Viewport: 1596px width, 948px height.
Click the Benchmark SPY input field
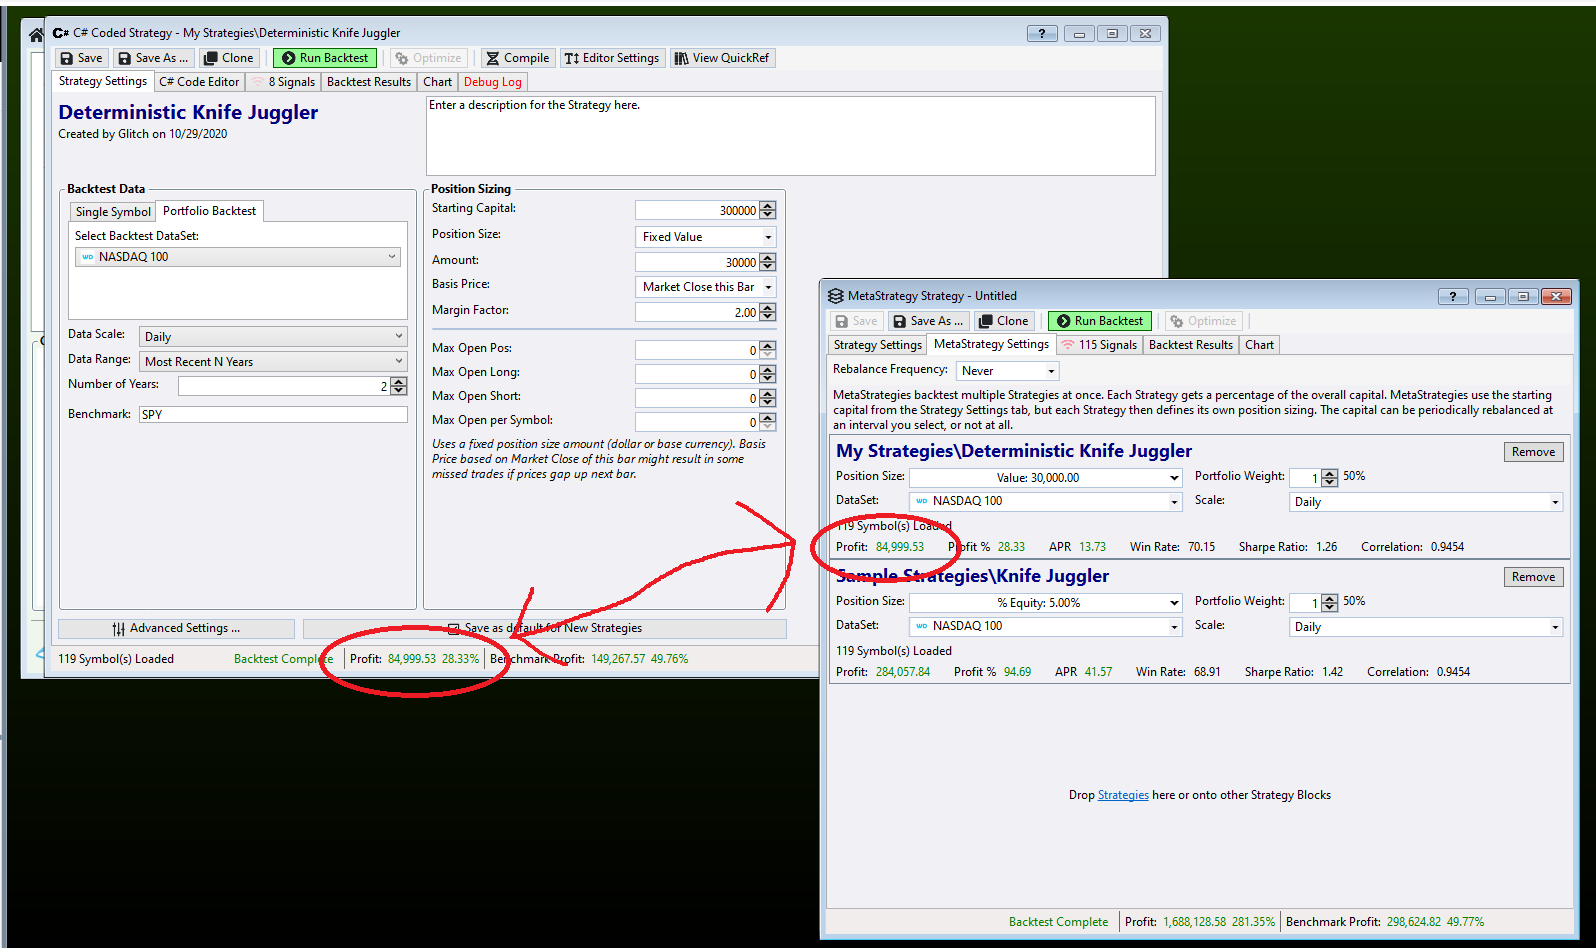tap(272, 414)
